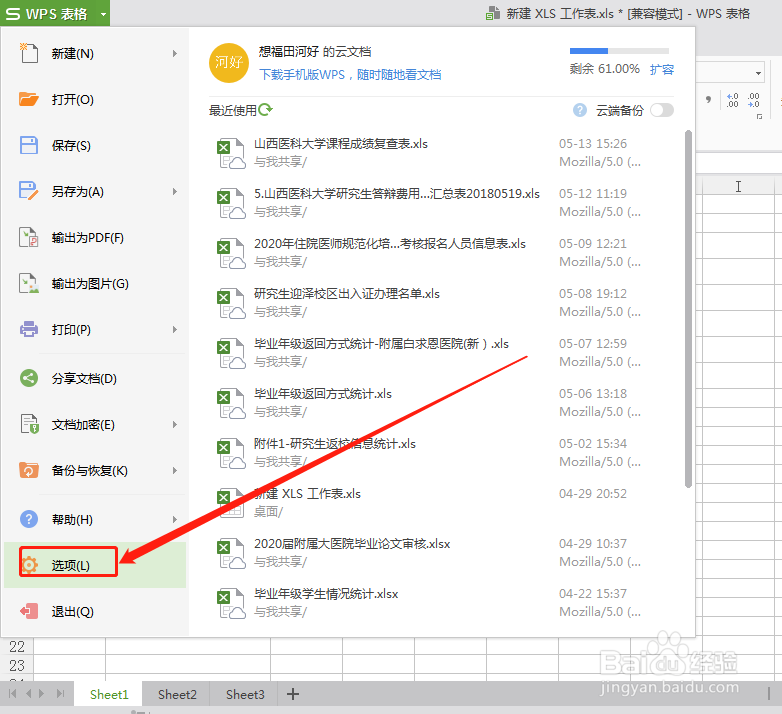Click the Print icon
Image resolution: width=782 pixels, height=714 pixels.
tap(28, 329)
